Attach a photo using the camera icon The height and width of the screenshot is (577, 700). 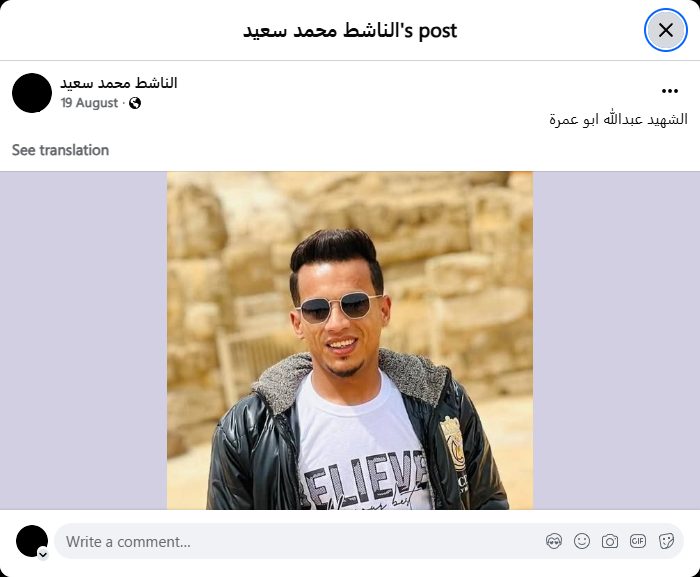coord(610,541)
